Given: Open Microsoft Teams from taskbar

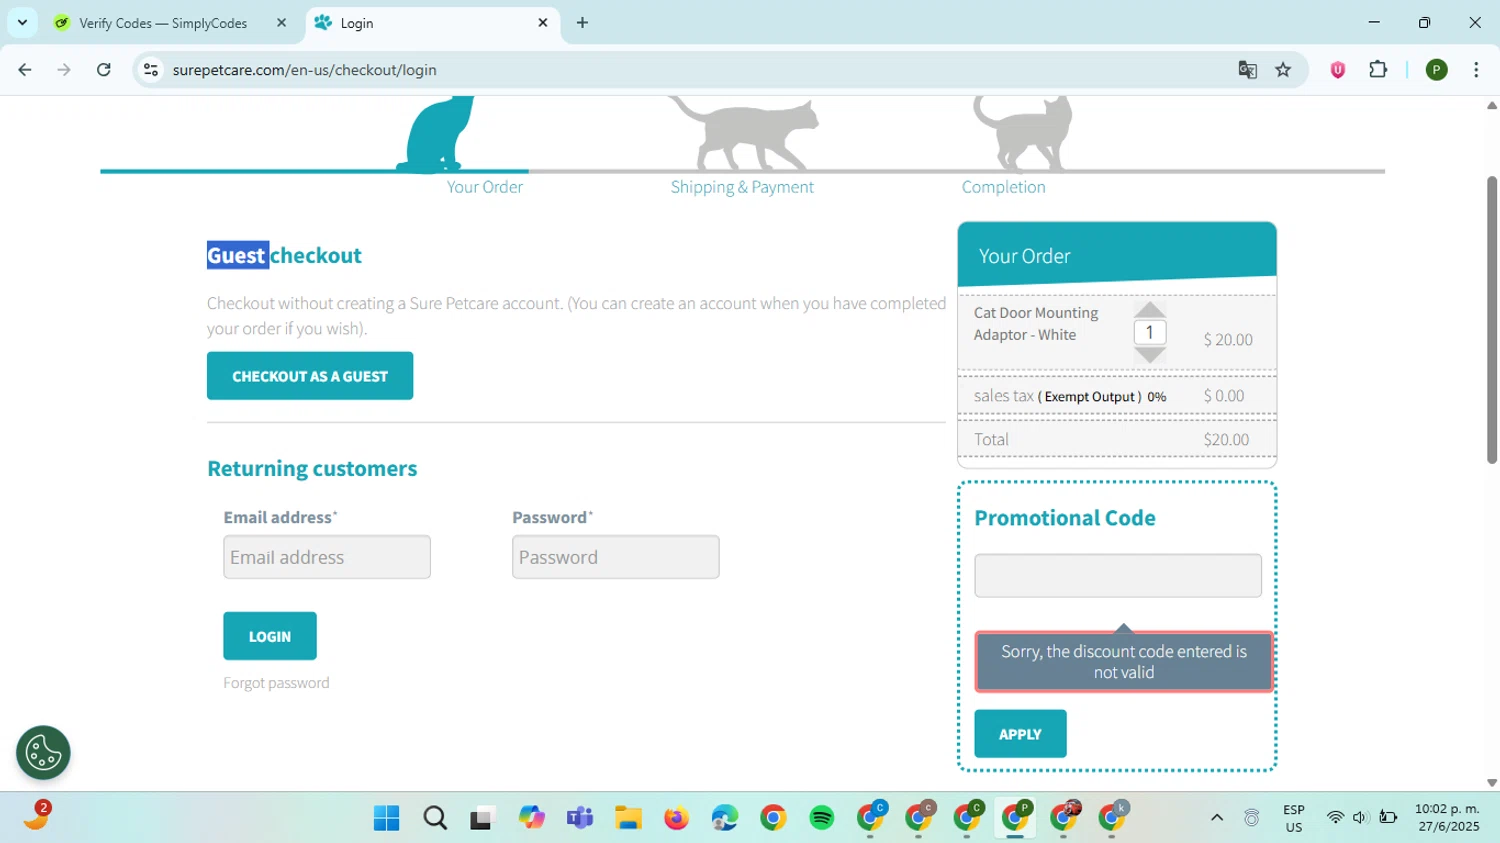Looking at the screenshot, I should [x=580, y=818].
